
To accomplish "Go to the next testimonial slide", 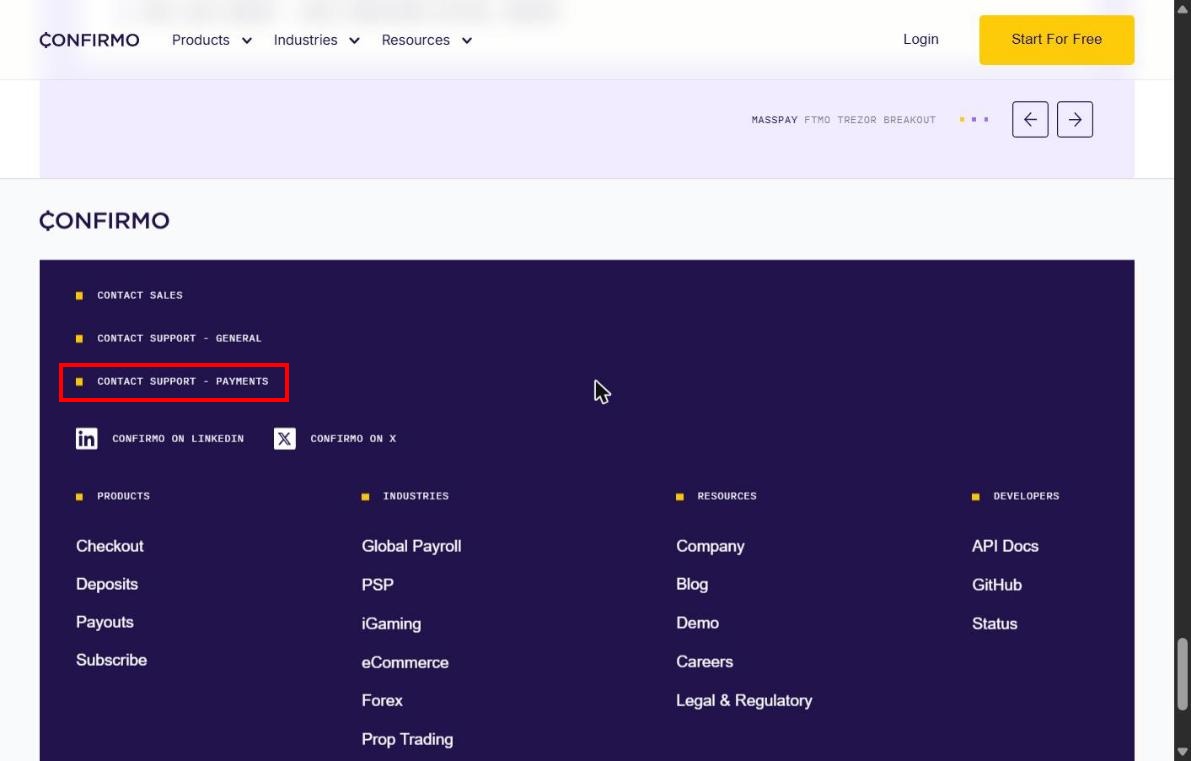I will coord(1075,119).
